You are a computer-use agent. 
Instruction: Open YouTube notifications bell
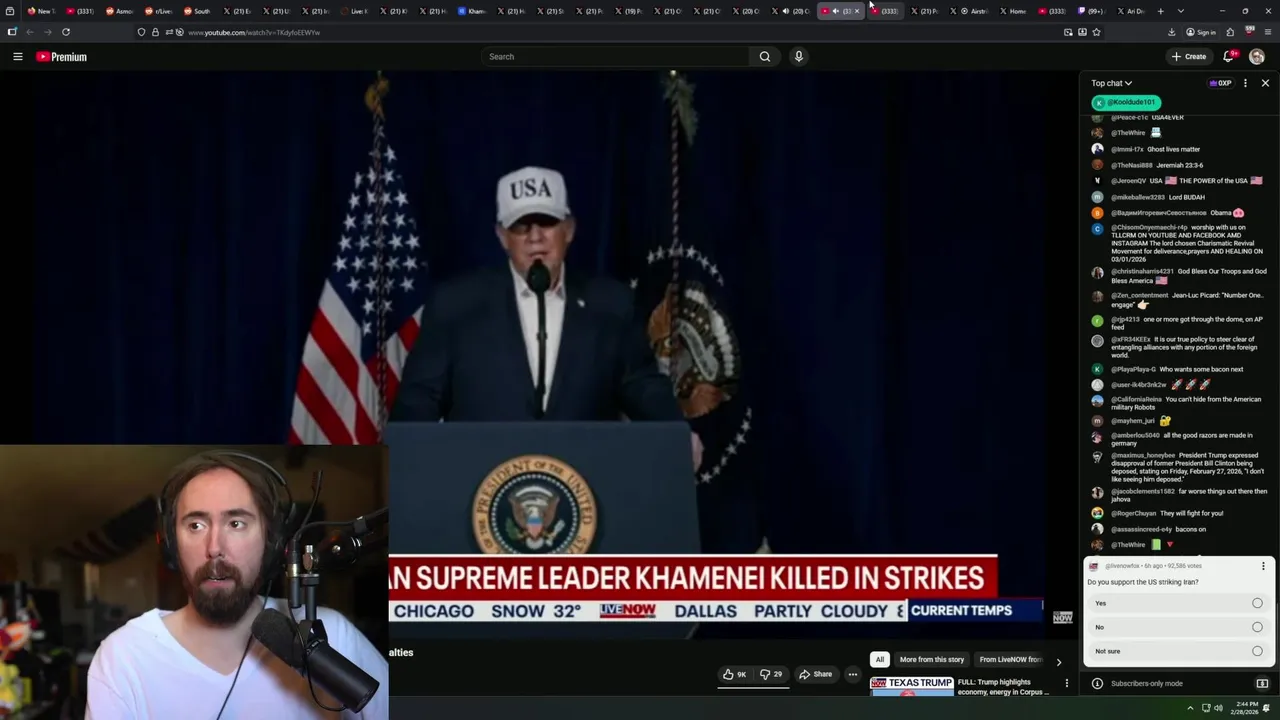pos(1229,57)
